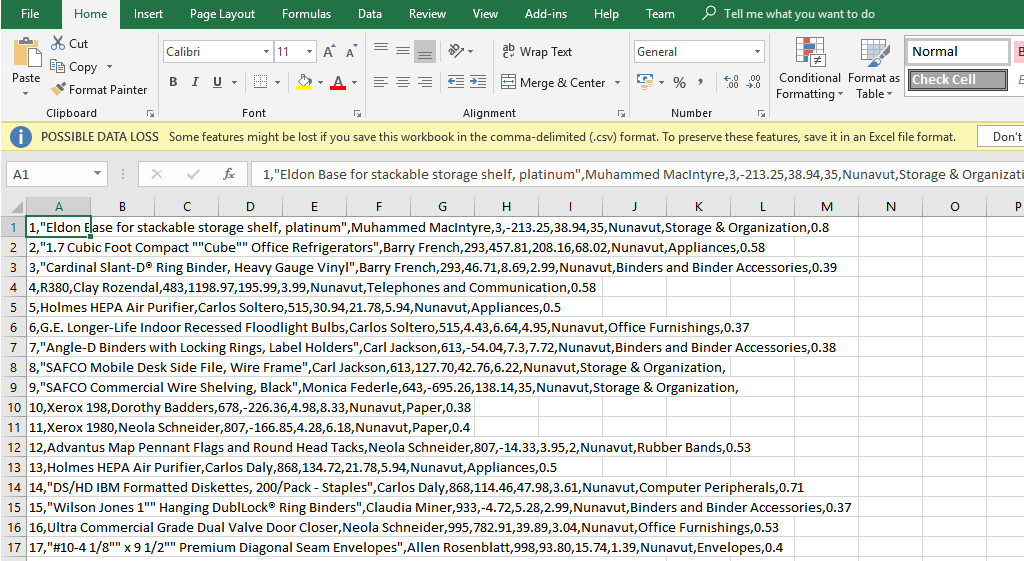Activate the Format Painter brush
The width and height of the screenshot is (1024, 561).
pyautogui.click(x=60, y=90)
